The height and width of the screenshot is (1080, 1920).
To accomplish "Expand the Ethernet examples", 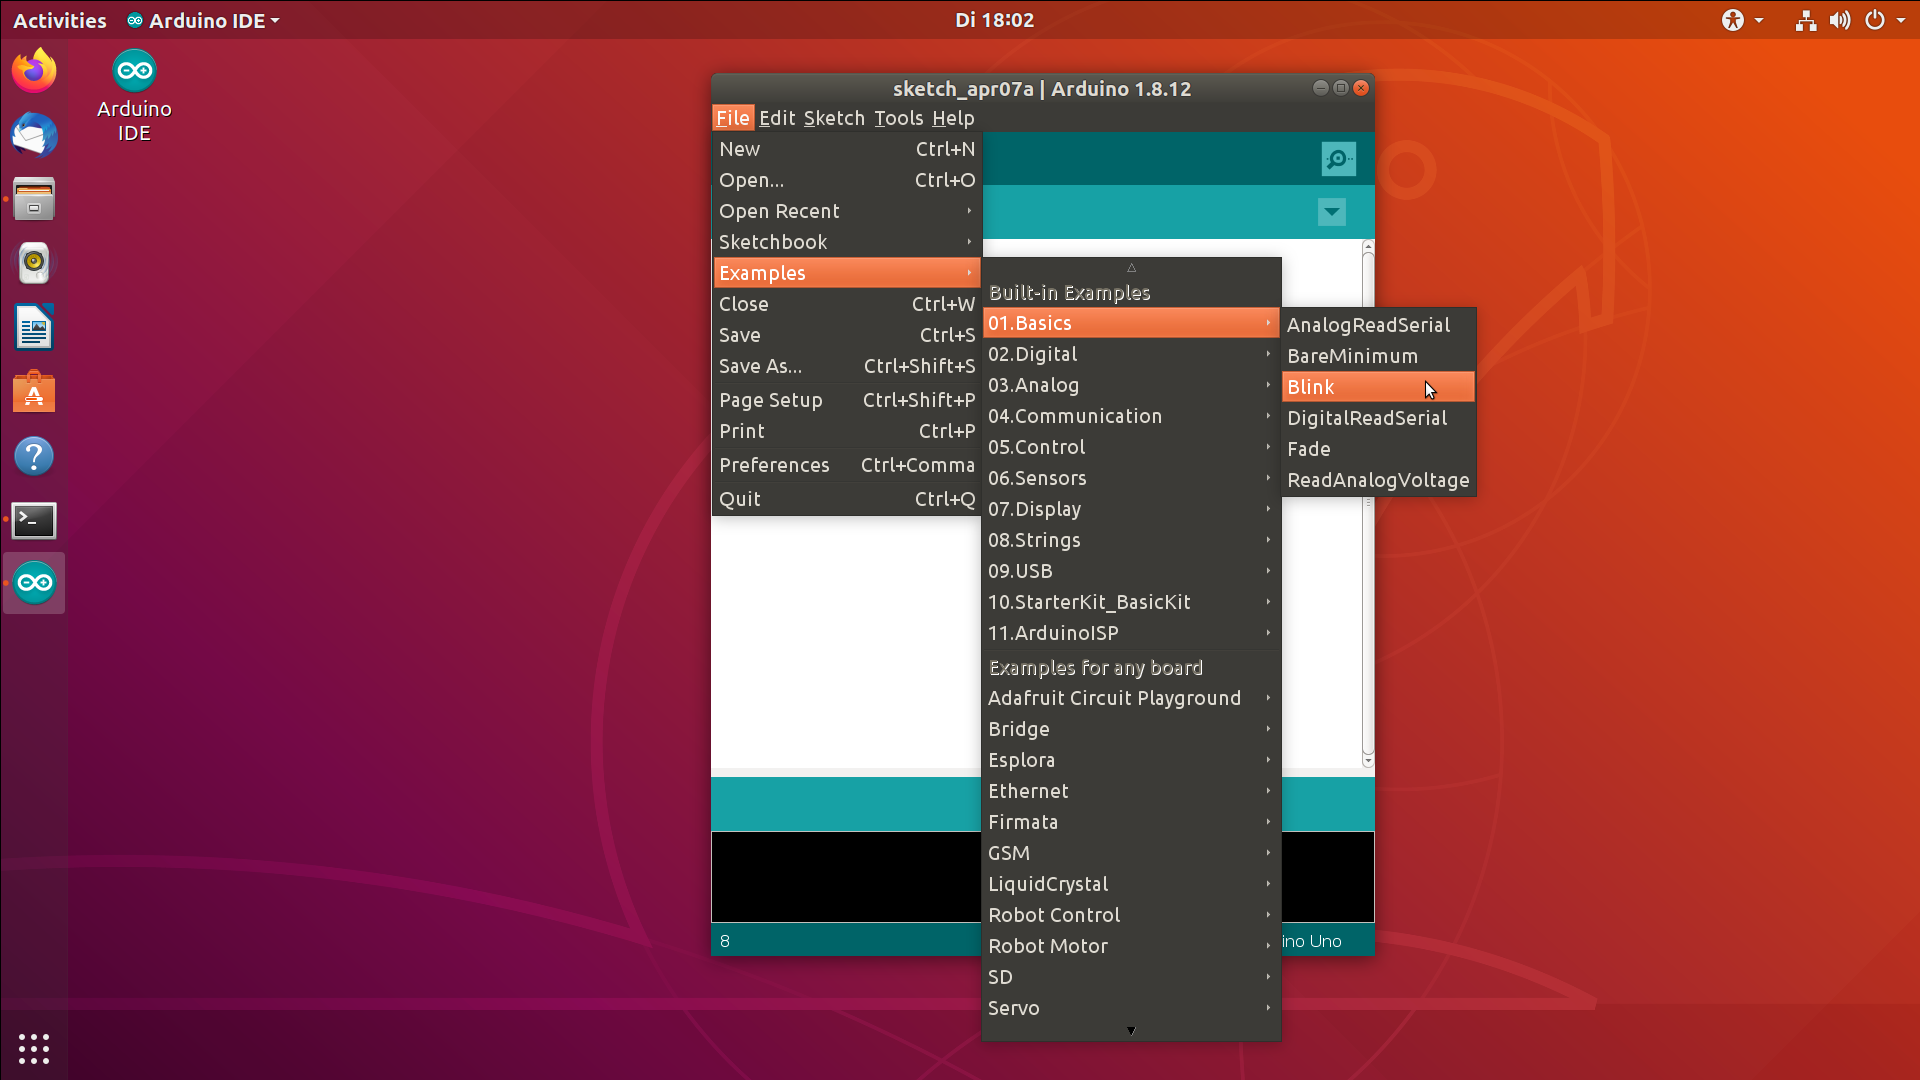I will pos(1131,791).
